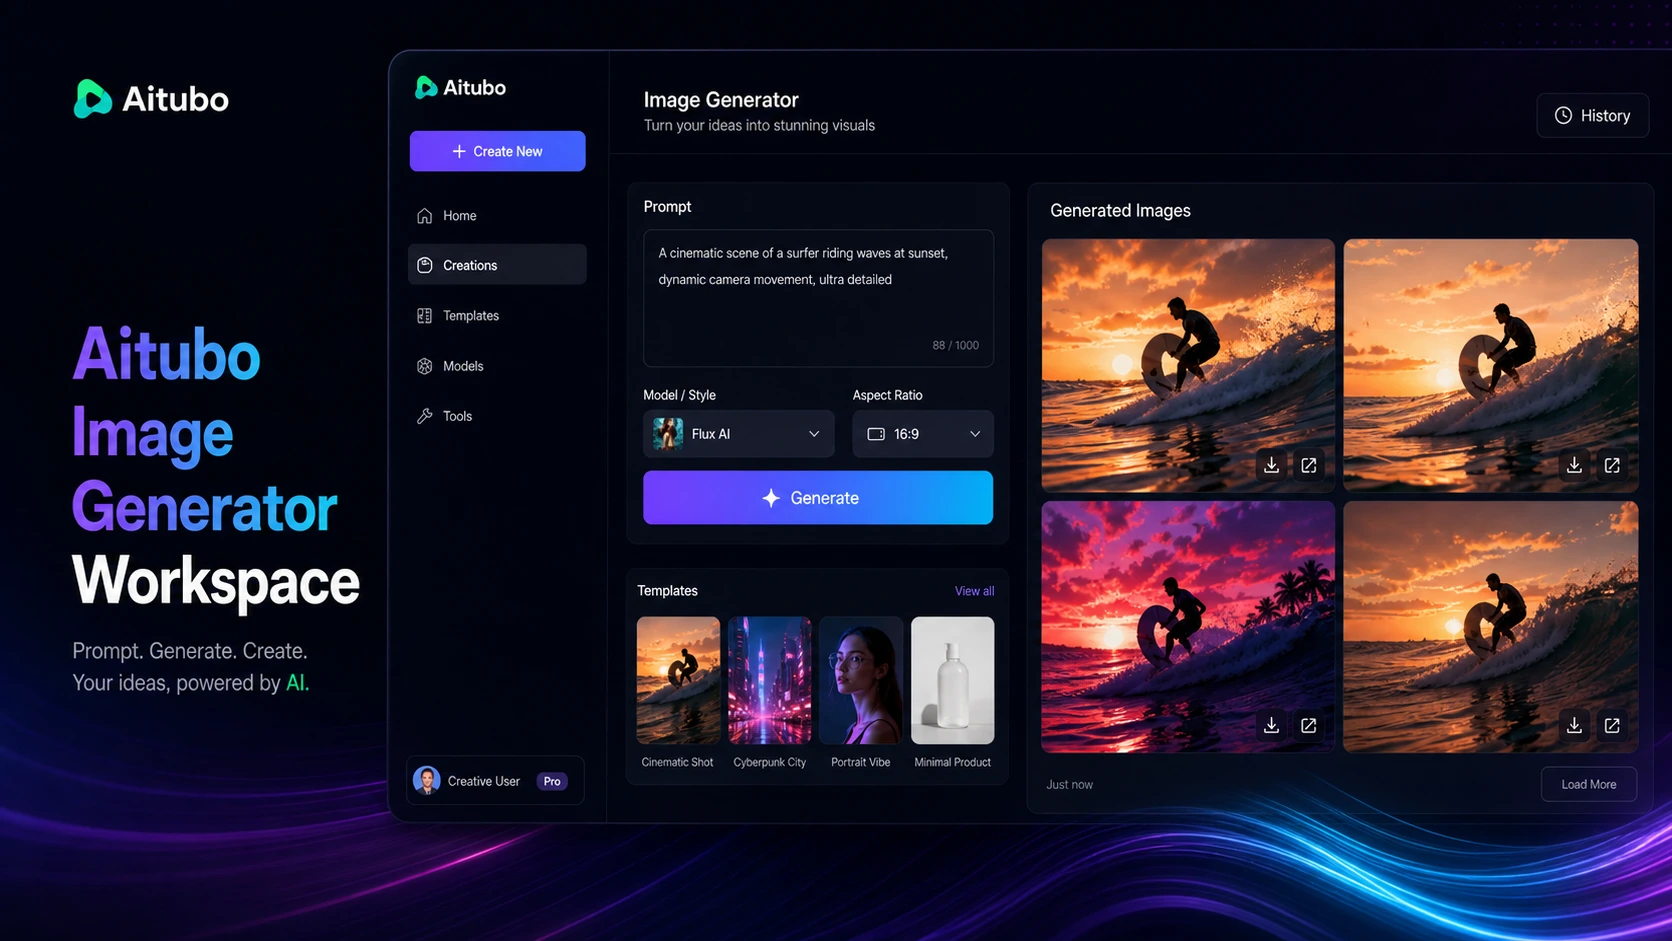1672x941 pixels.
Task: Click the Generate button
Action: point(818,498)
